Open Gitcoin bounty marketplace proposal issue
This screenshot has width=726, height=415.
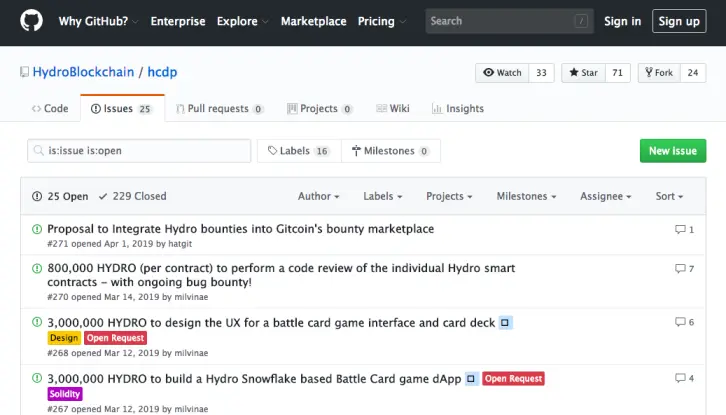pyautogui.click(x=241, y=229)
